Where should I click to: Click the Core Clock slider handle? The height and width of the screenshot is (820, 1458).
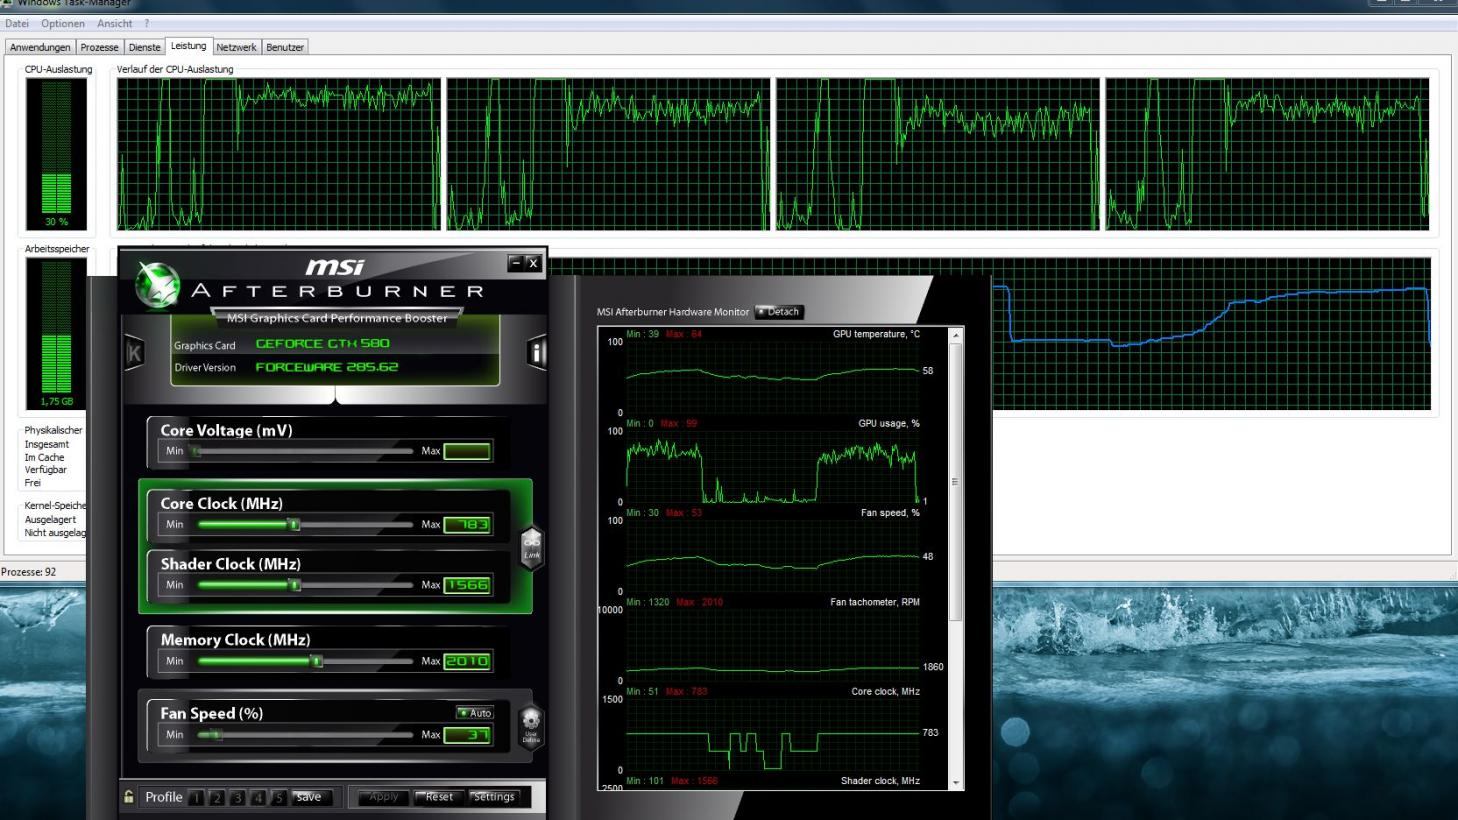(294, 524)
